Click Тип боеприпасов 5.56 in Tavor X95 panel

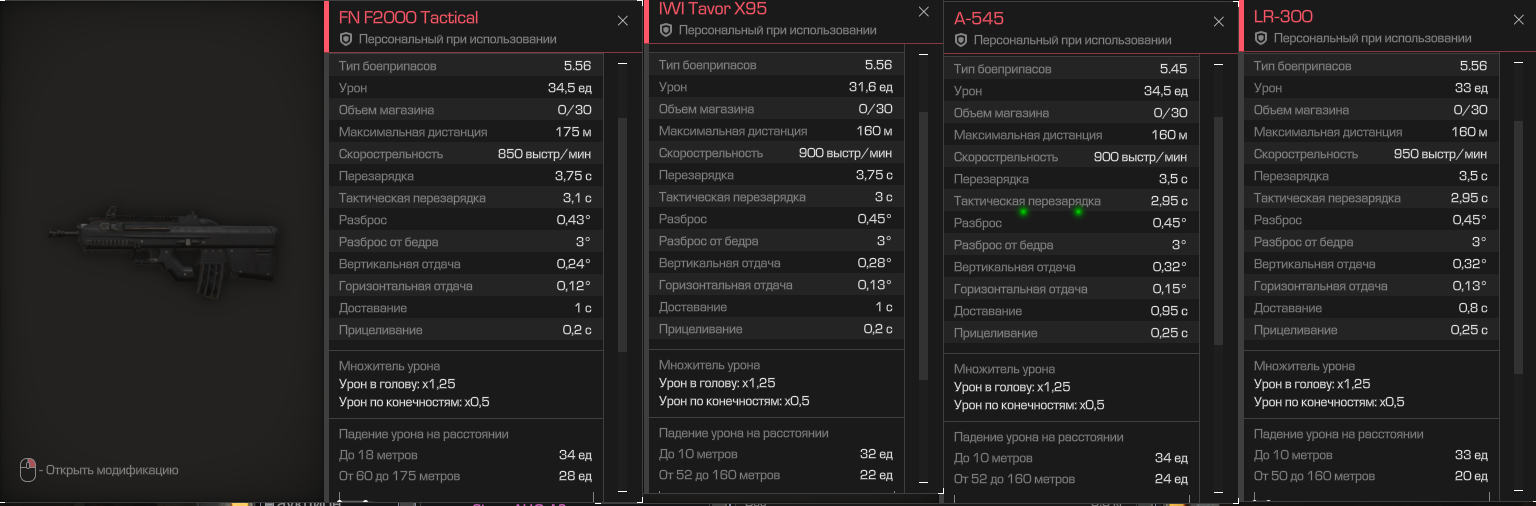click(x=775, y=65)
